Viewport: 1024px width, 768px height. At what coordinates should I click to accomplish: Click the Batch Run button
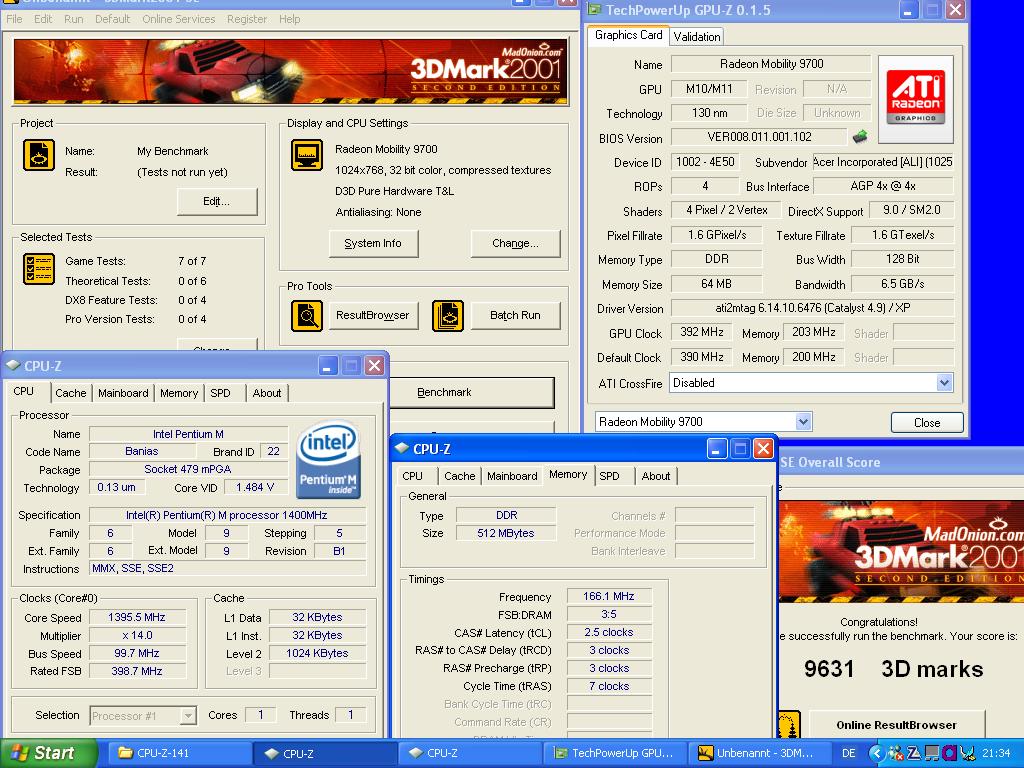pos(515,315)
